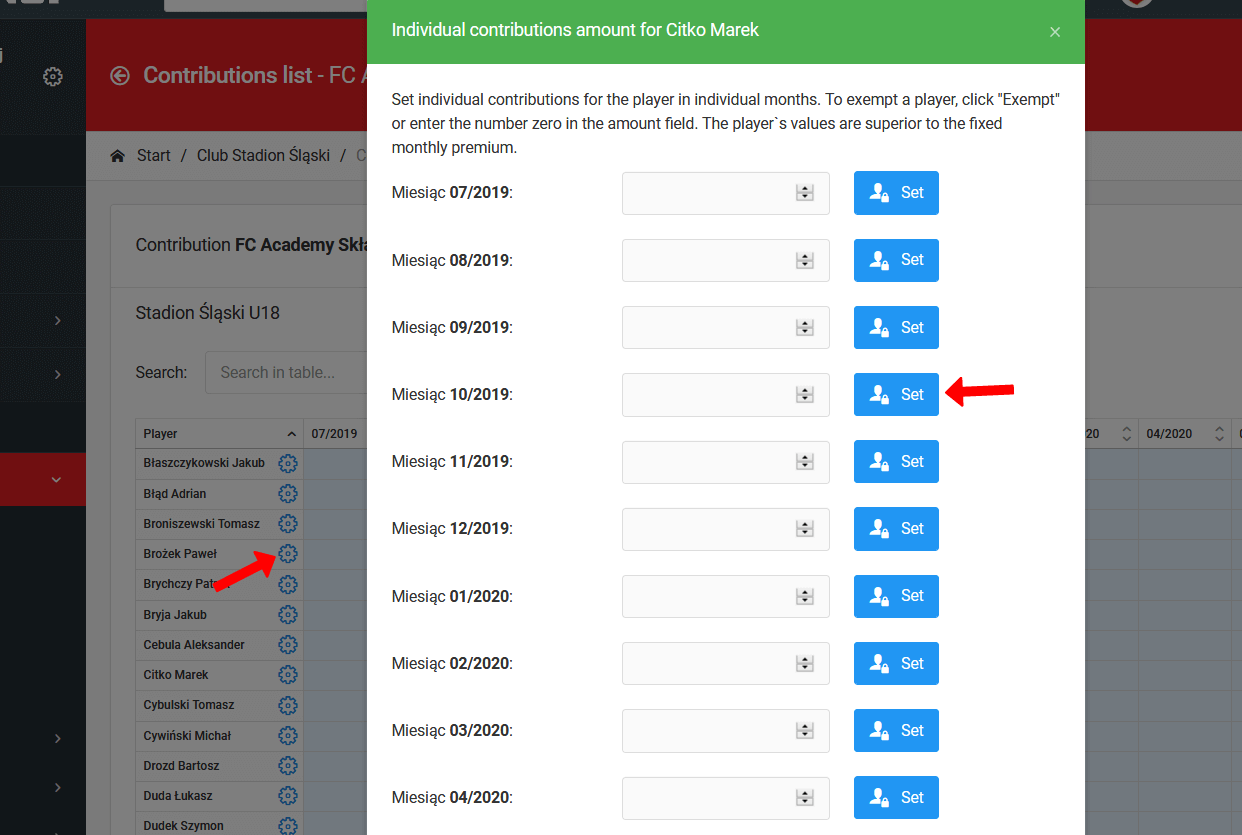Click the sidebar settings gear icon
The height and width of the screenshot is (835, 1242).
tap(53, 77)
